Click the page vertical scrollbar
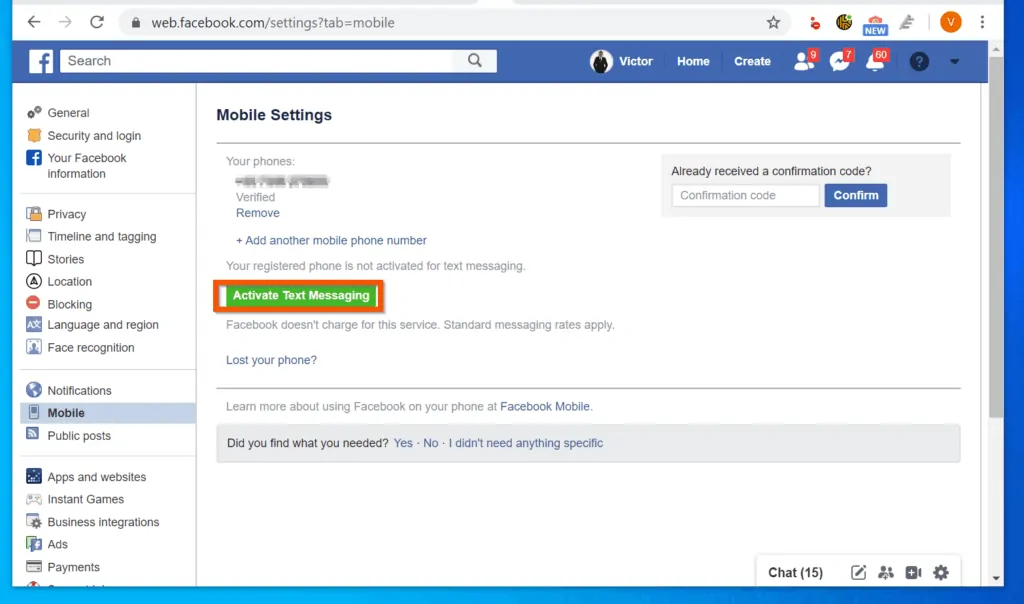1024x604 pixels. 995,236
